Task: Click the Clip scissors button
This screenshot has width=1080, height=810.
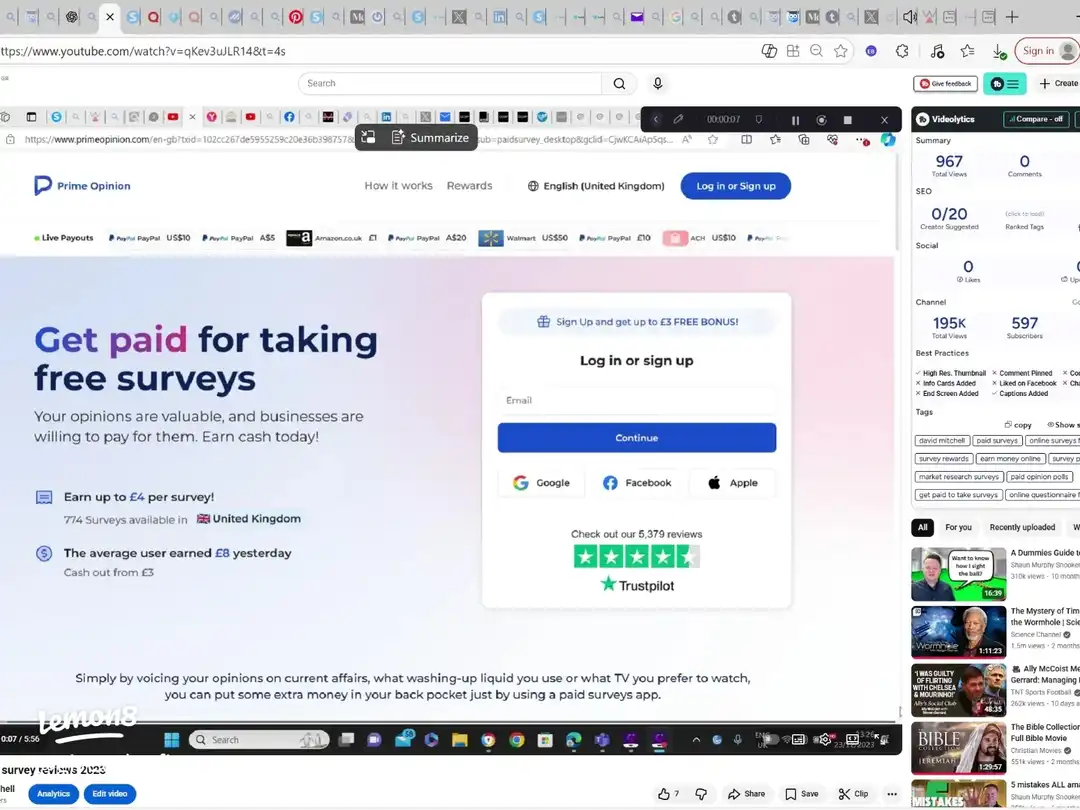Action: 853,793
